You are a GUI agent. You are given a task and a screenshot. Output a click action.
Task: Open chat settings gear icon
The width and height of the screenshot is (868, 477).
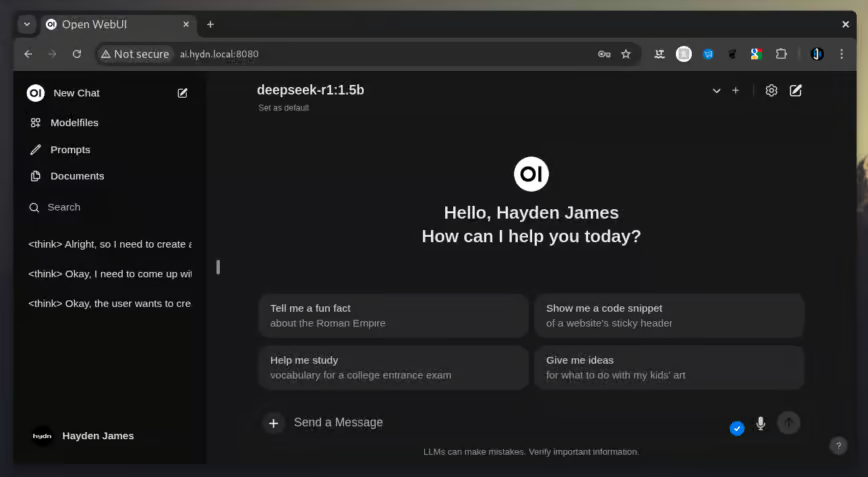click(x=771, y=91)
